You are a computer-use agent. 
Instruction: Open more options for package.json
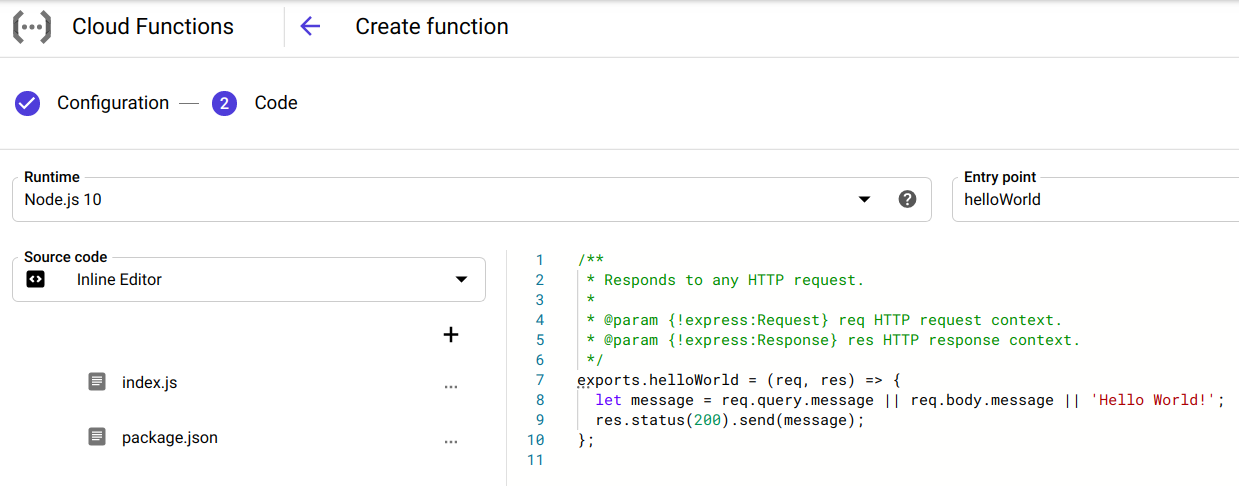451,440
